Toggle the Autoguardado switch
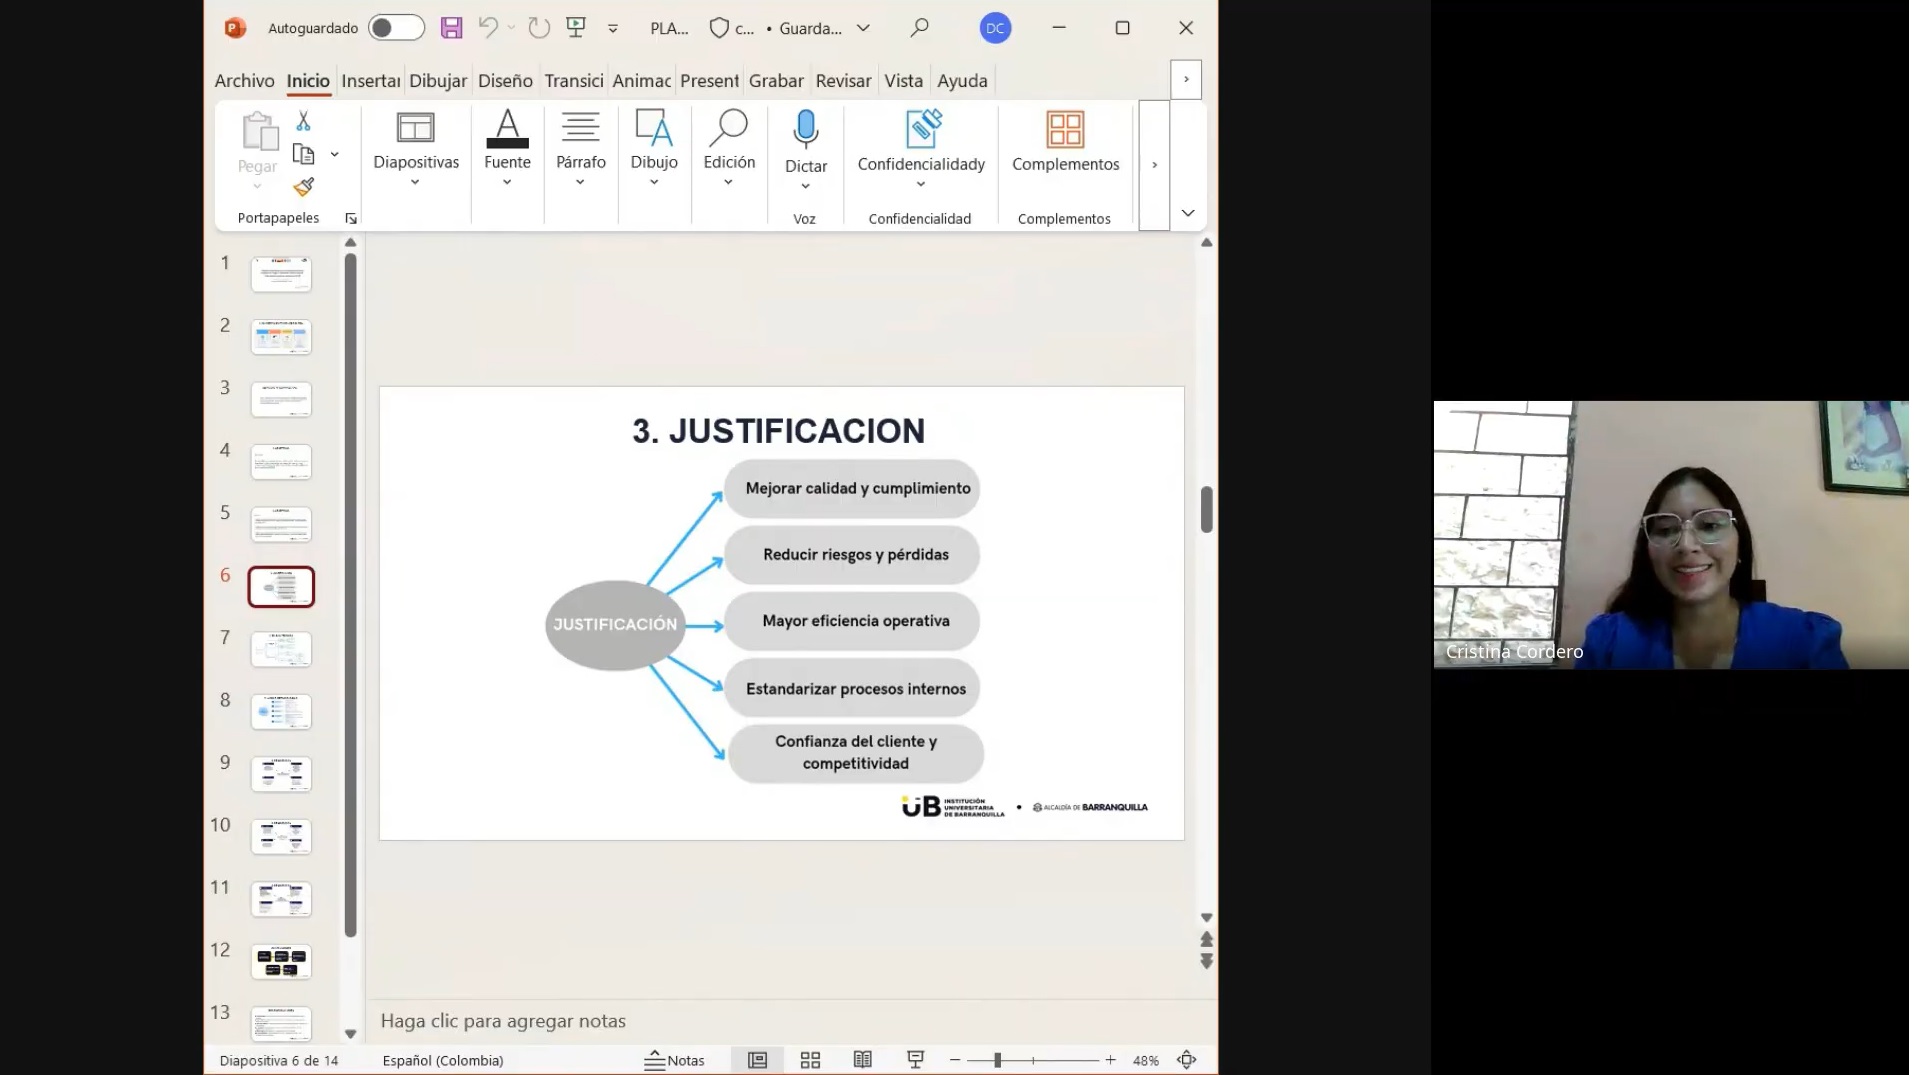Screen dimensions: 1914x1075 coord(396,28)
